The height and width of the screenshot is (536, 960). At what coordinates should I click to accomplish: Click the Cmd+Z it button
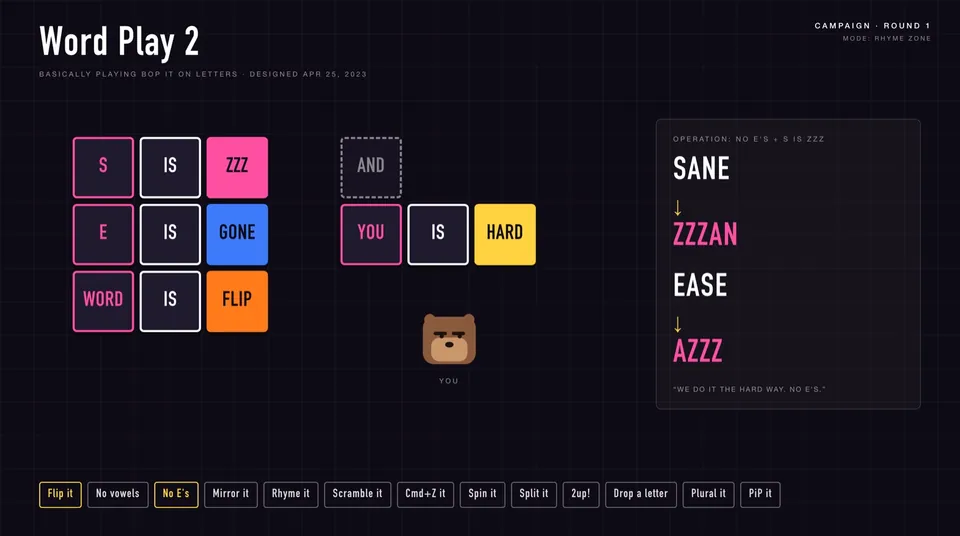426,494
